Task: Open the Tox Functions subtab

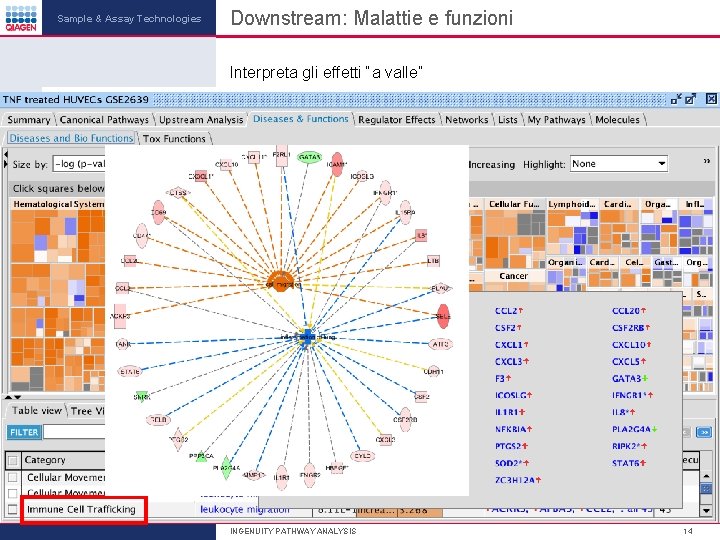Action: tap(174, 139)
